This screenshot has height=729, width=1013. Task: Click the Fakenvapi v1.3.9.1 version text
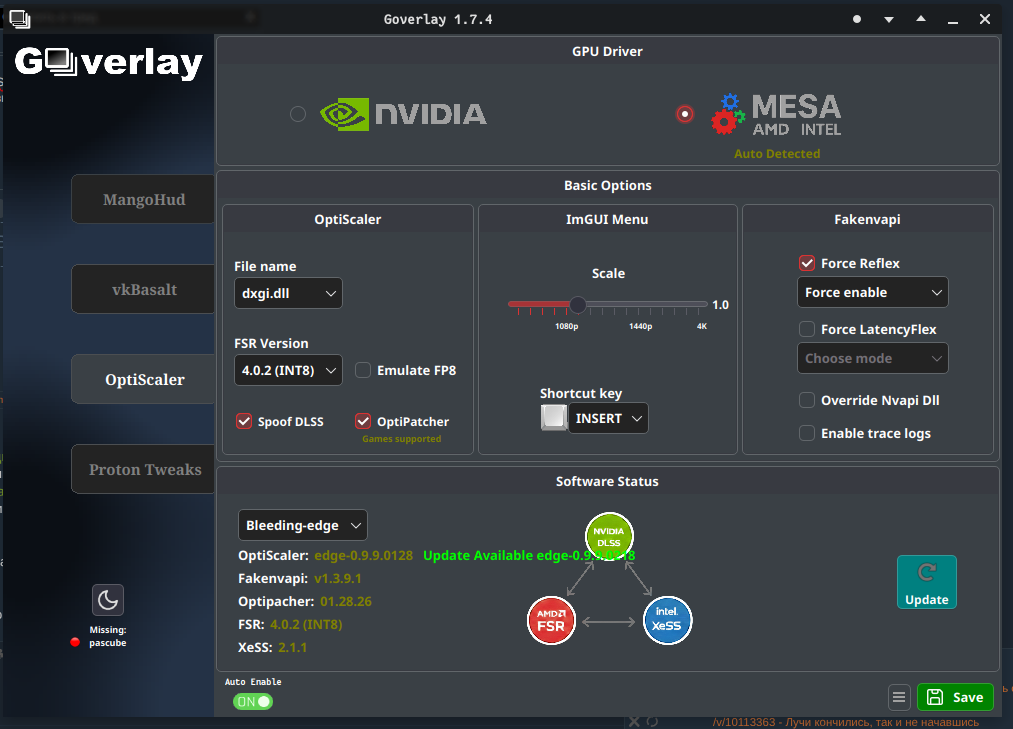tap(338, 578)
